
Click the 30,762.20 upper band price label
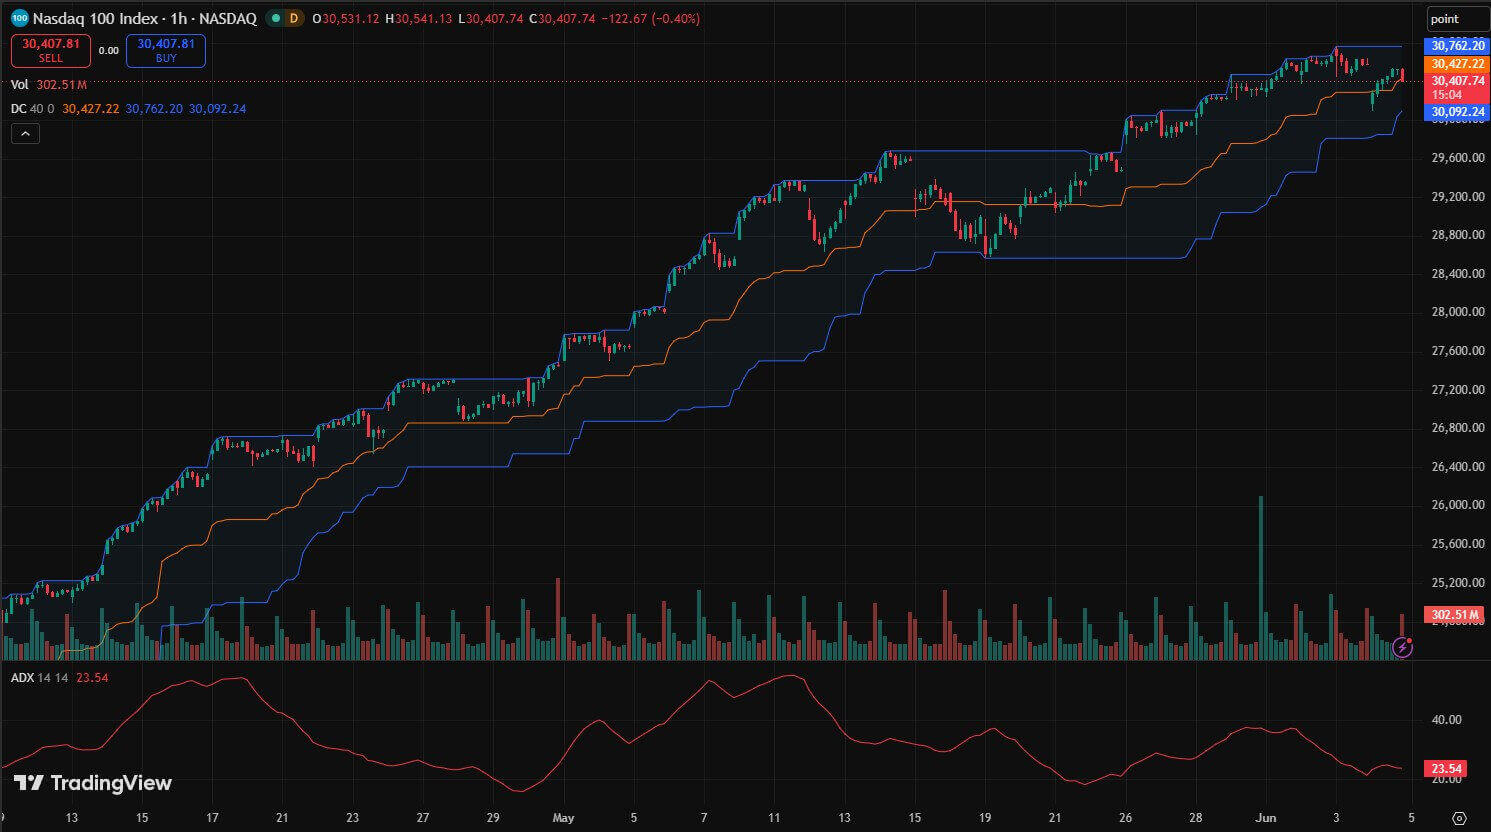1458,46
